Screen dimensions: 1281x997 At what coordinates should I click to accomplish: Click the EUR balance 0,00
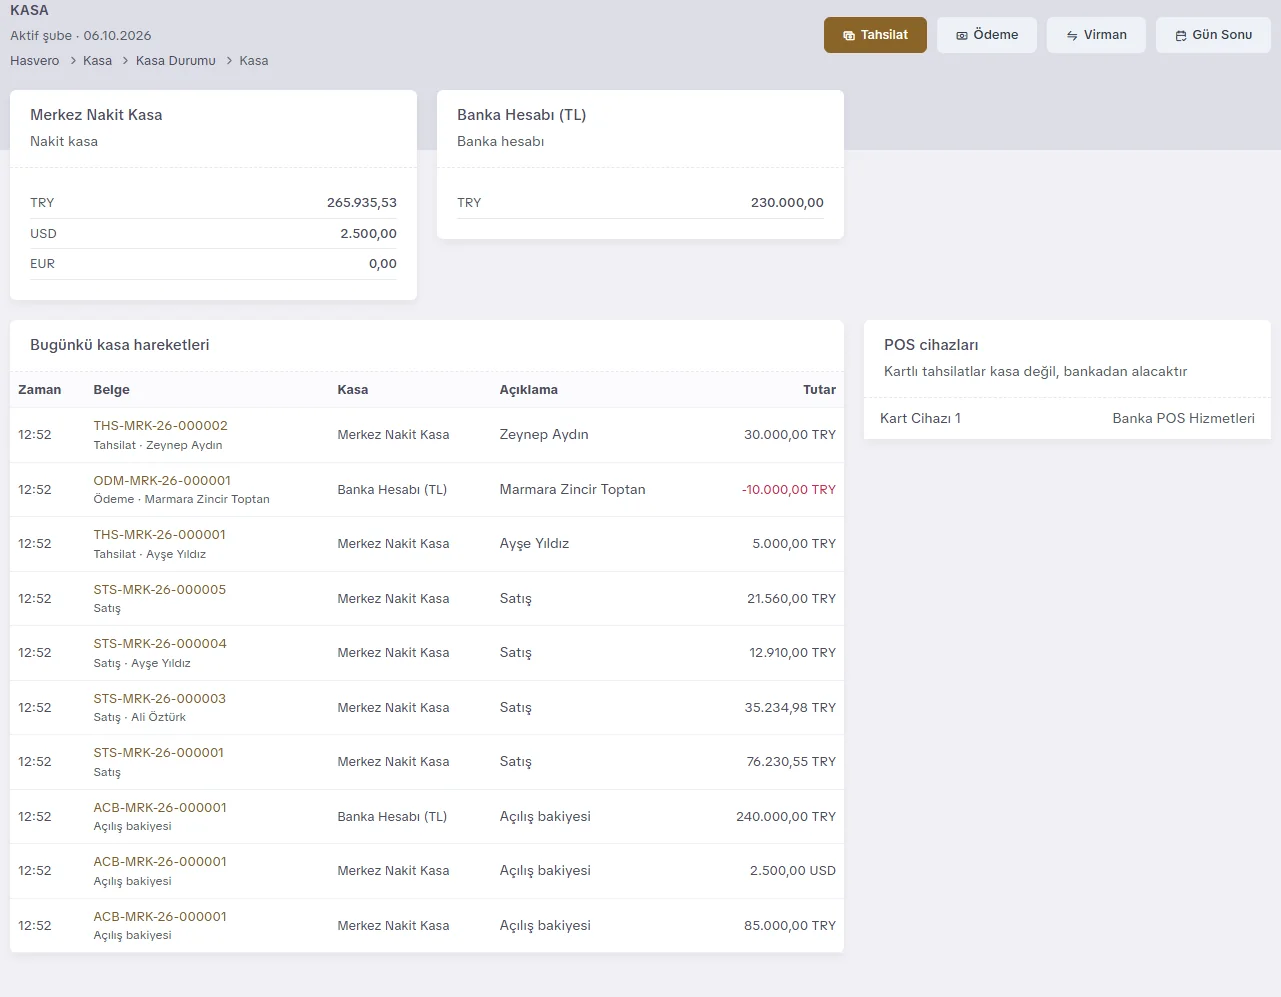(383, 264)
